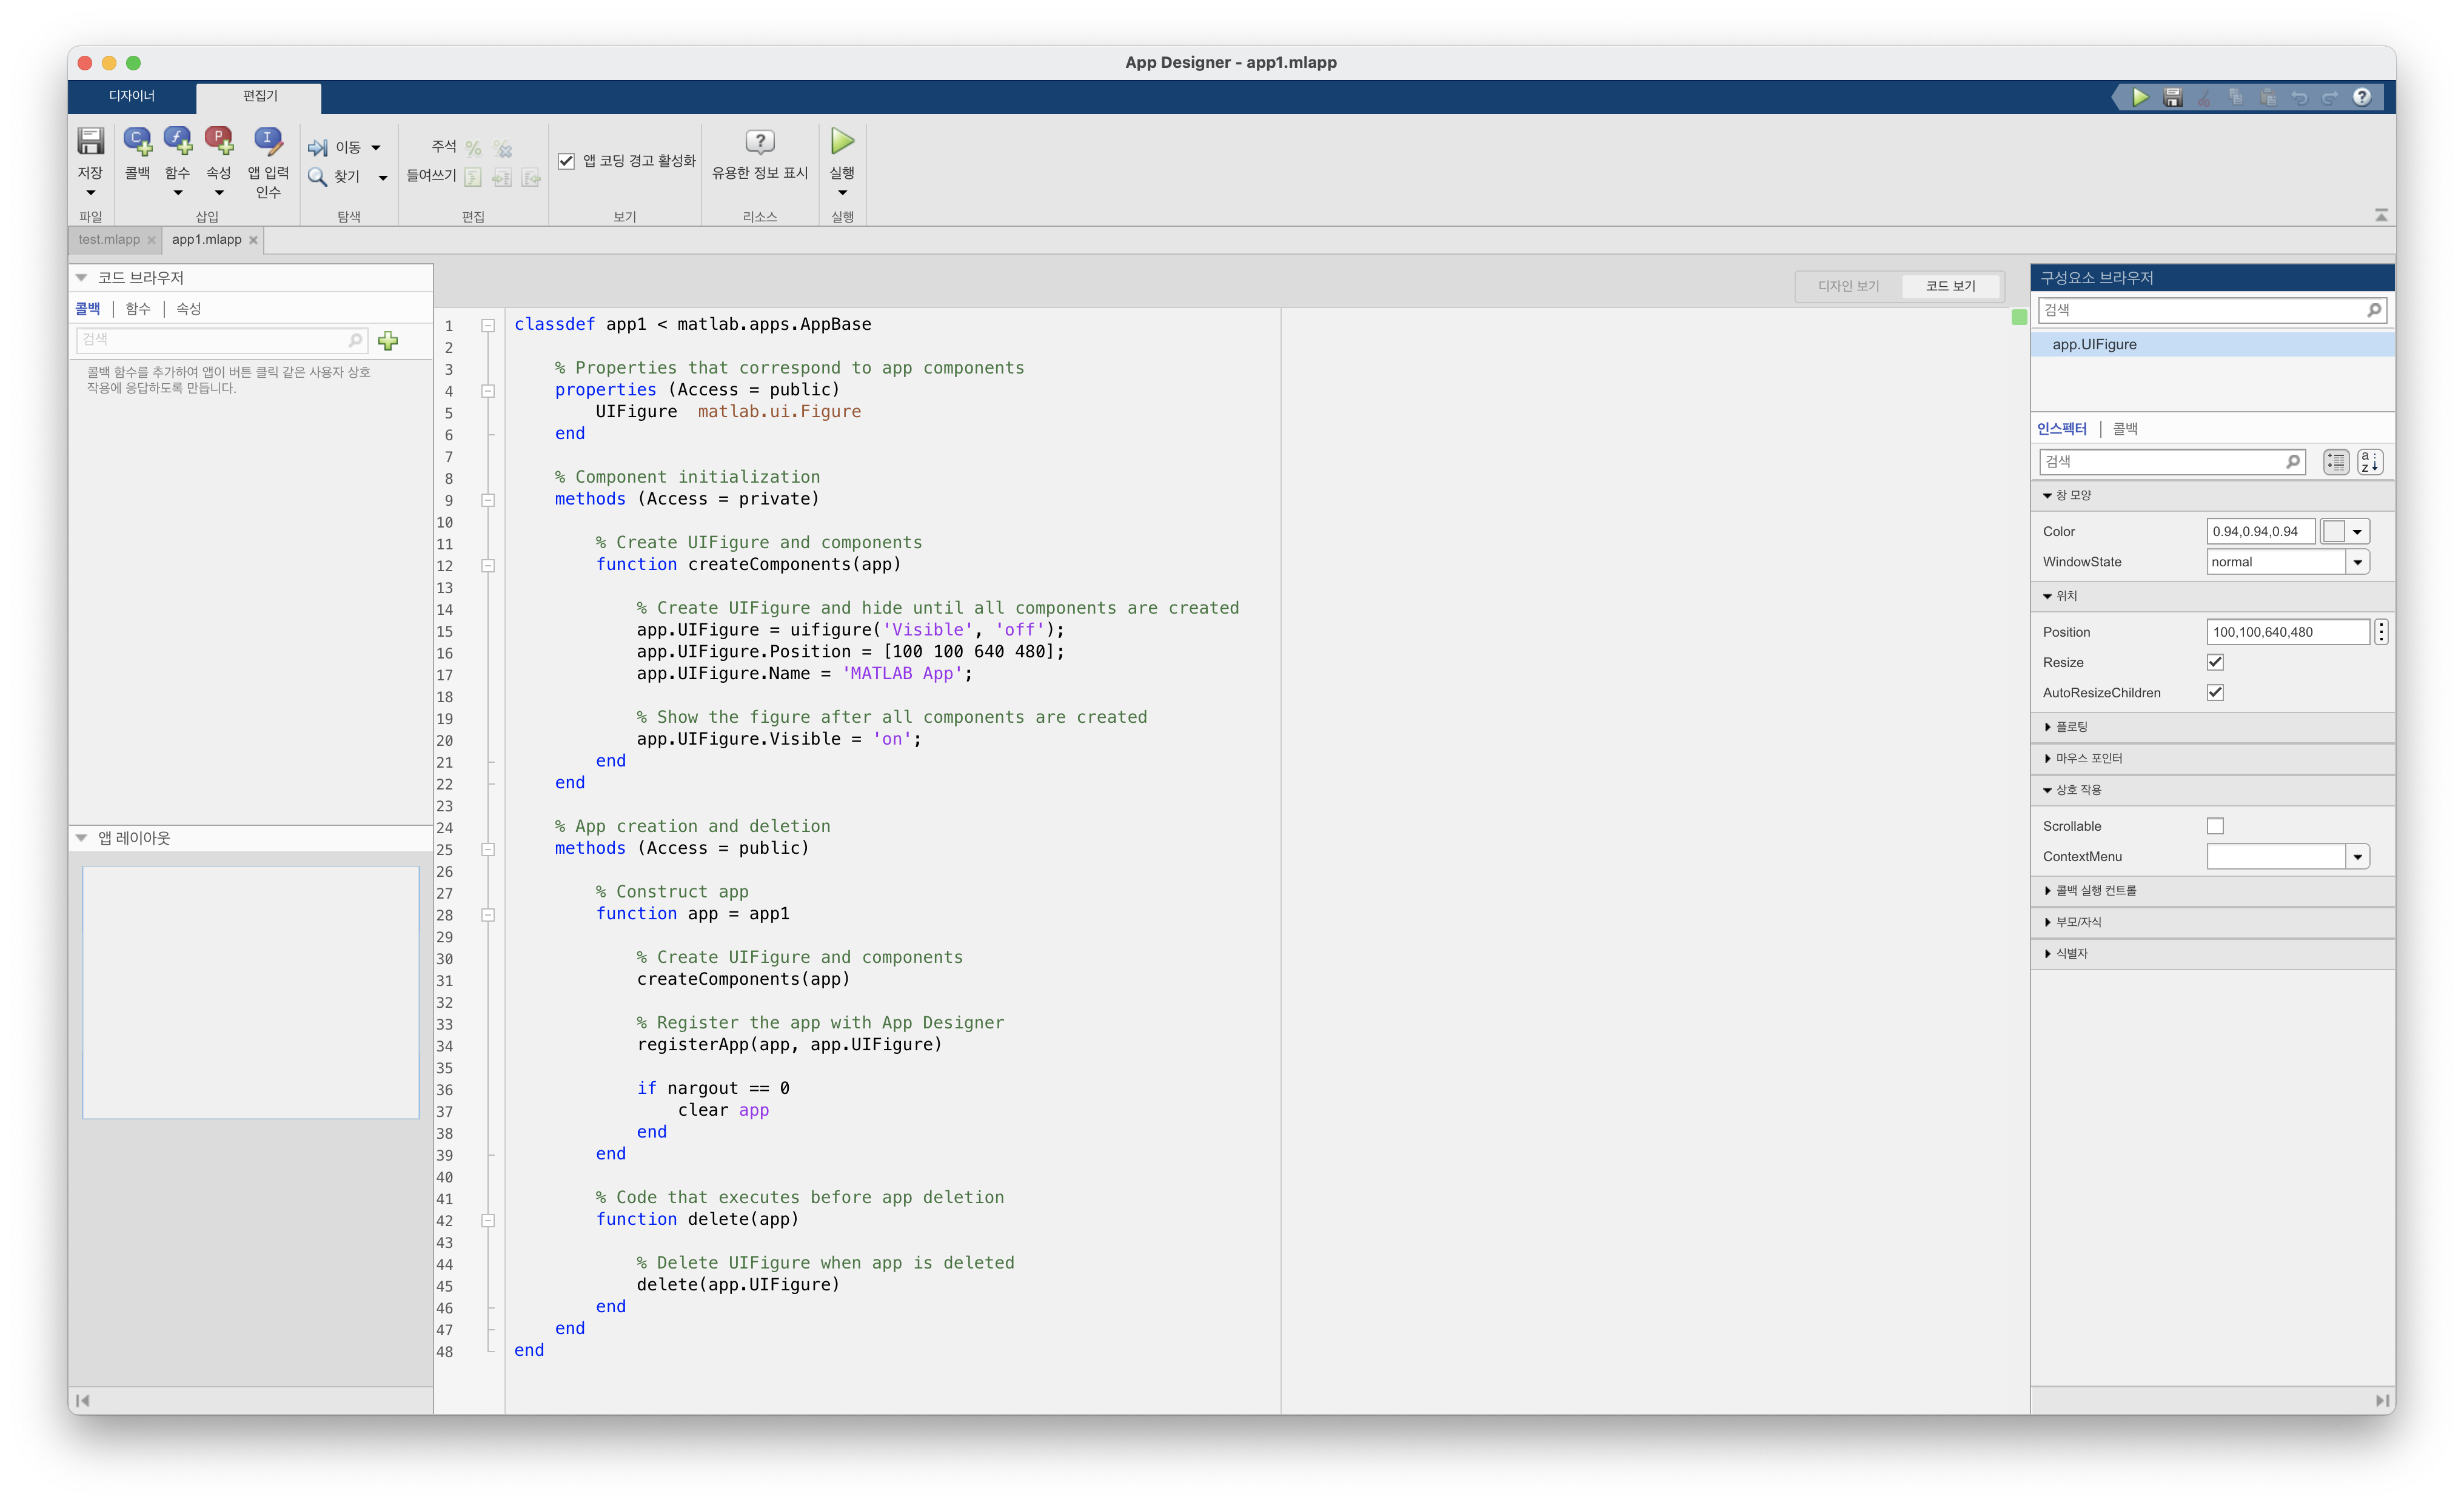Open the 속성 tab in Code Browser

(189, 309)
